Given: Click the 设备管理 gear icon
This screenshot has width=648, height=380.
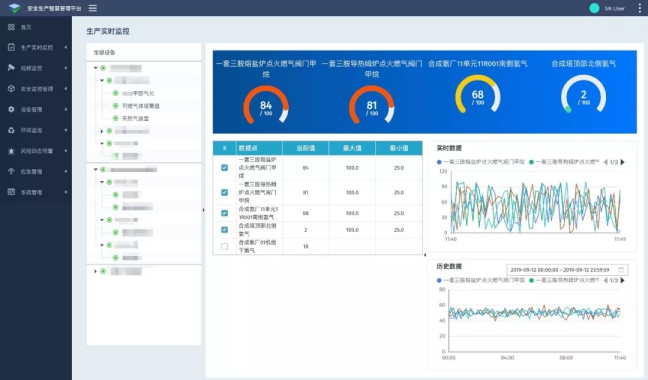Looking at the screenshot, I should point(11,109).
